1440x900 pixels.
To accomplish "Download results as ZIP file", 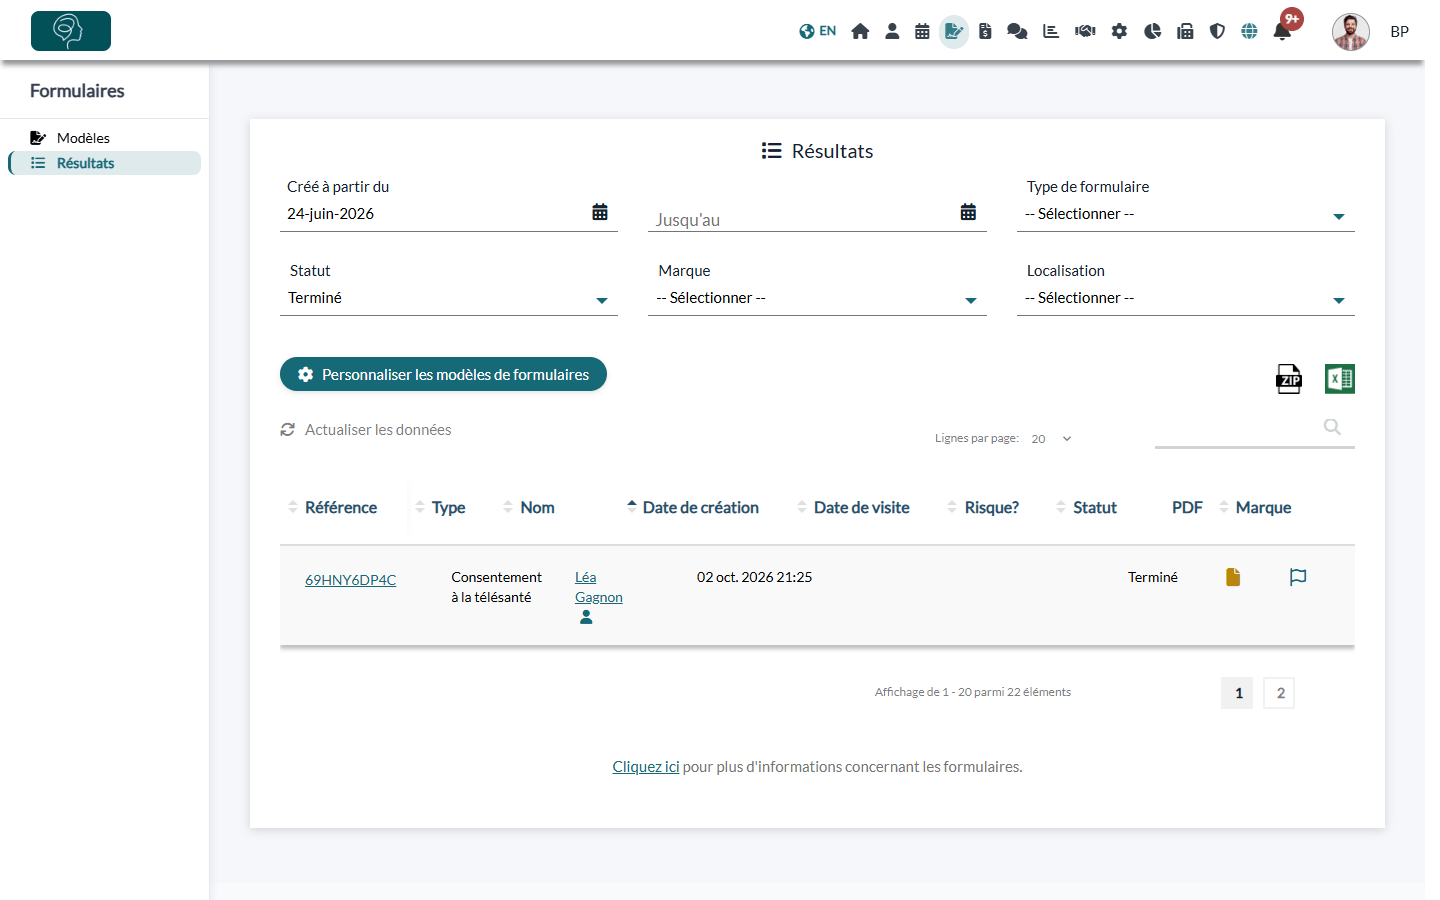I will click(1289, 379).
